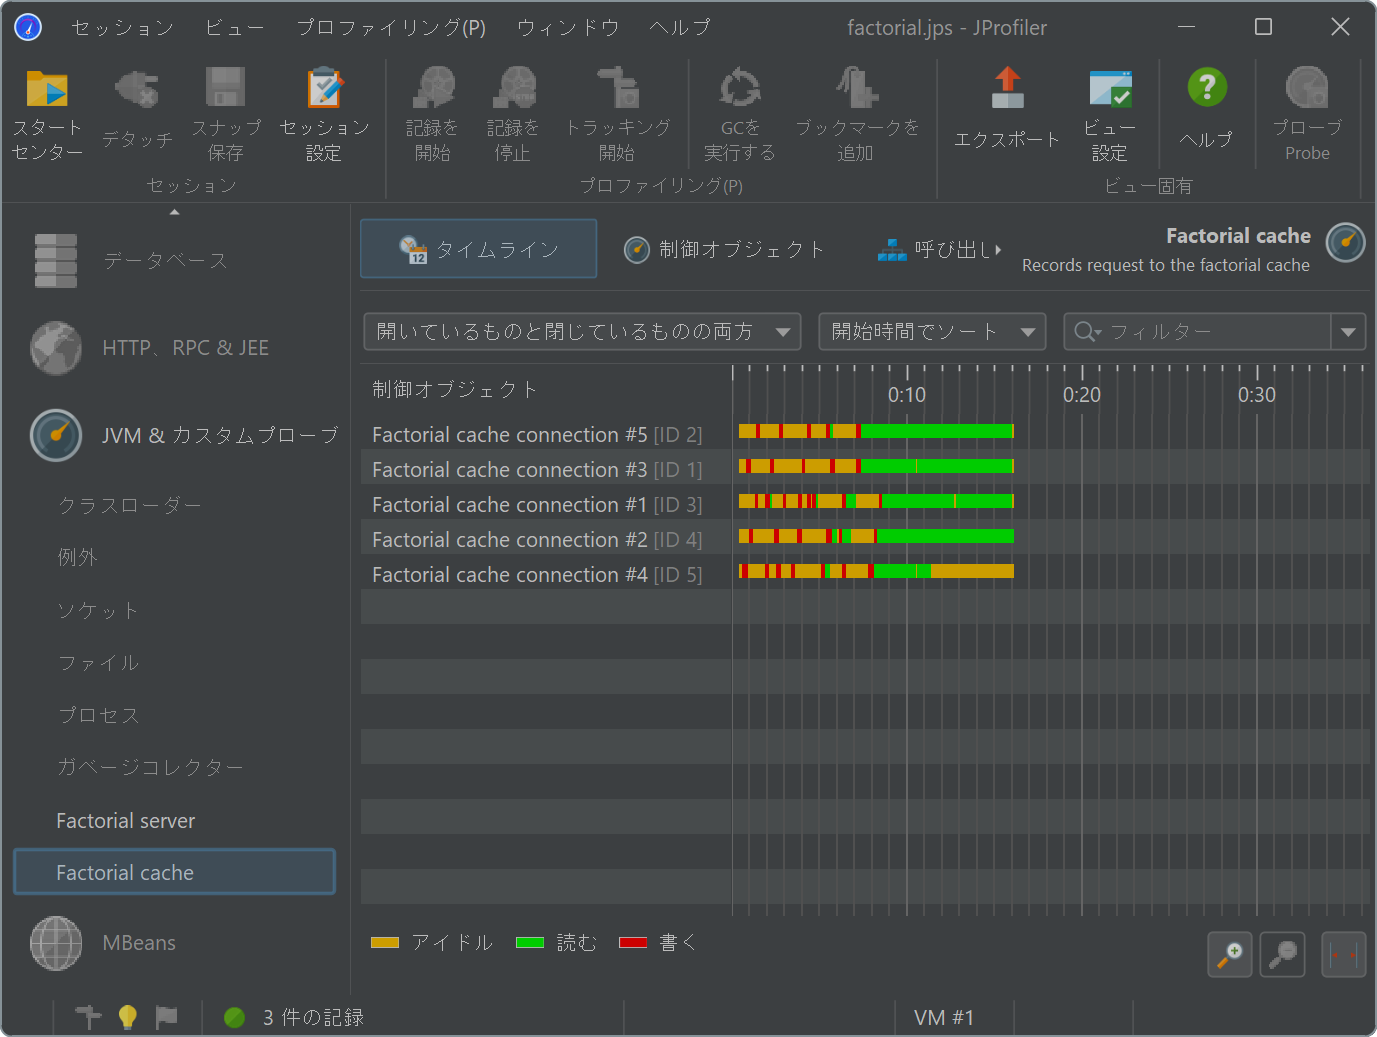Open the ビュー menu
This screenshot has width=1377, height=1037.
click(235, 28)
